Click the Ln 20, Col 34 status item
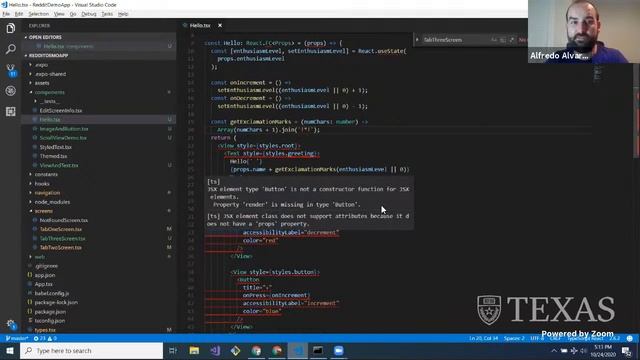The height and width of the screenshot is (360, 640). 483,338
